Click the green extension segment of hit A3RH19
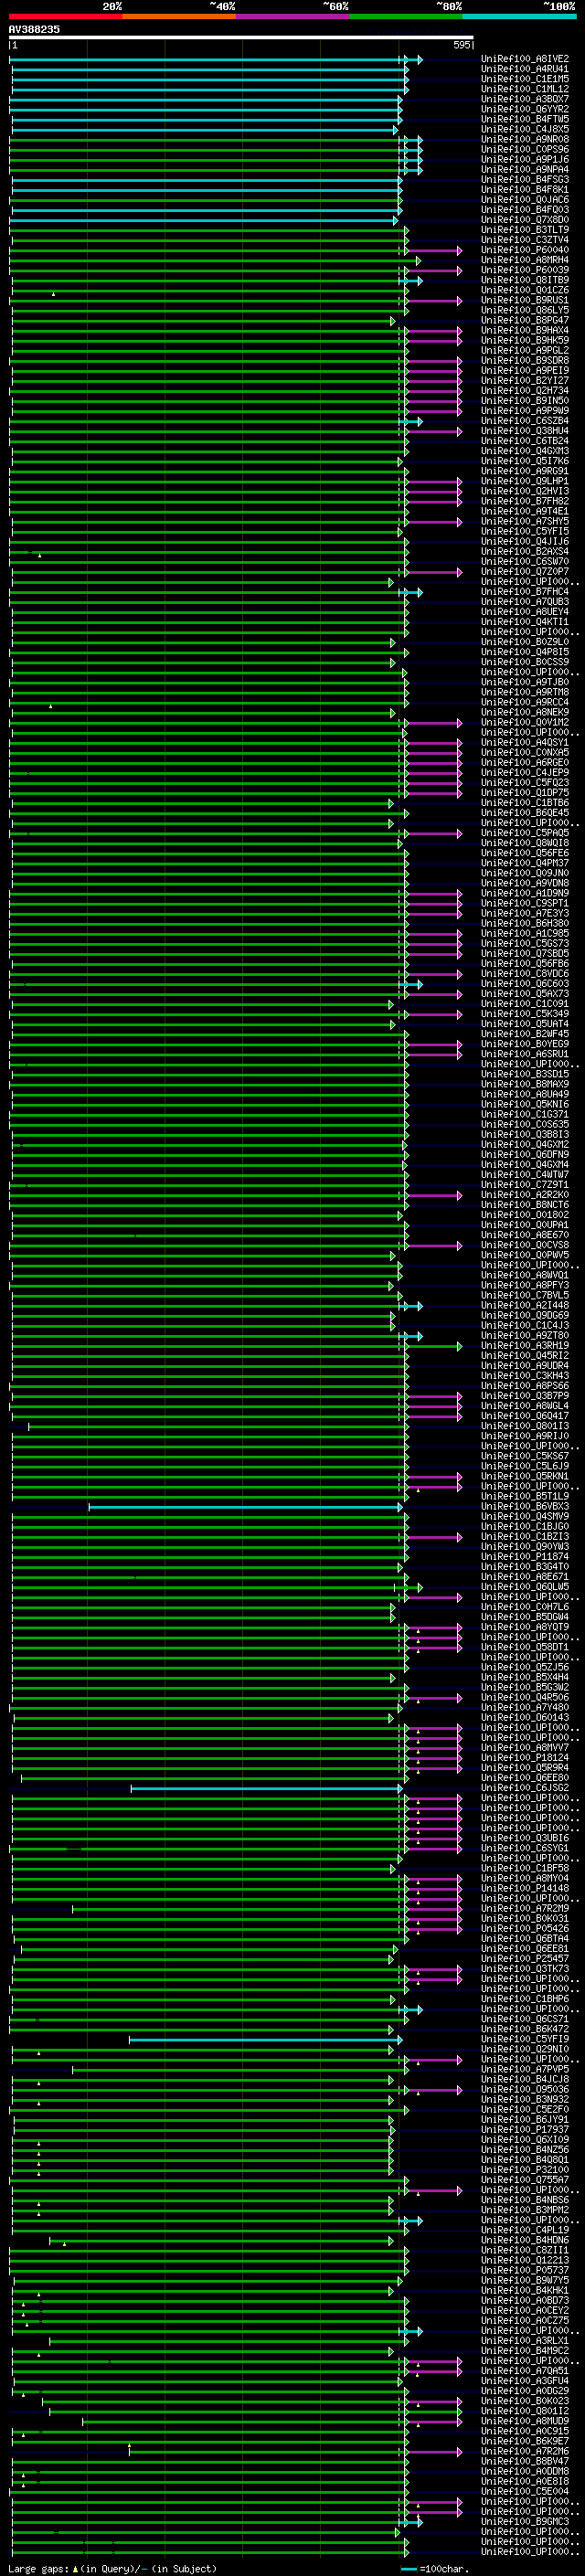 435,1346
